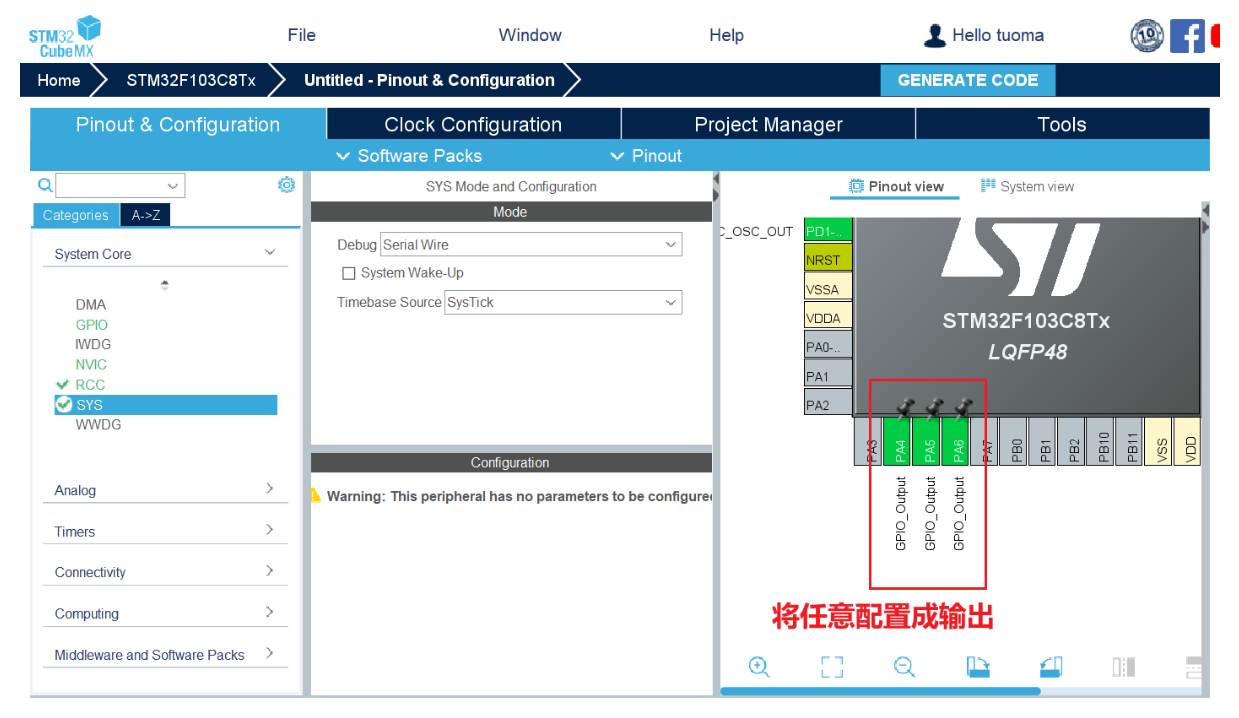Screen dimensions: 1239x718
Task: Open the gear settings icon in categories panel
Action: pos(287,185)
